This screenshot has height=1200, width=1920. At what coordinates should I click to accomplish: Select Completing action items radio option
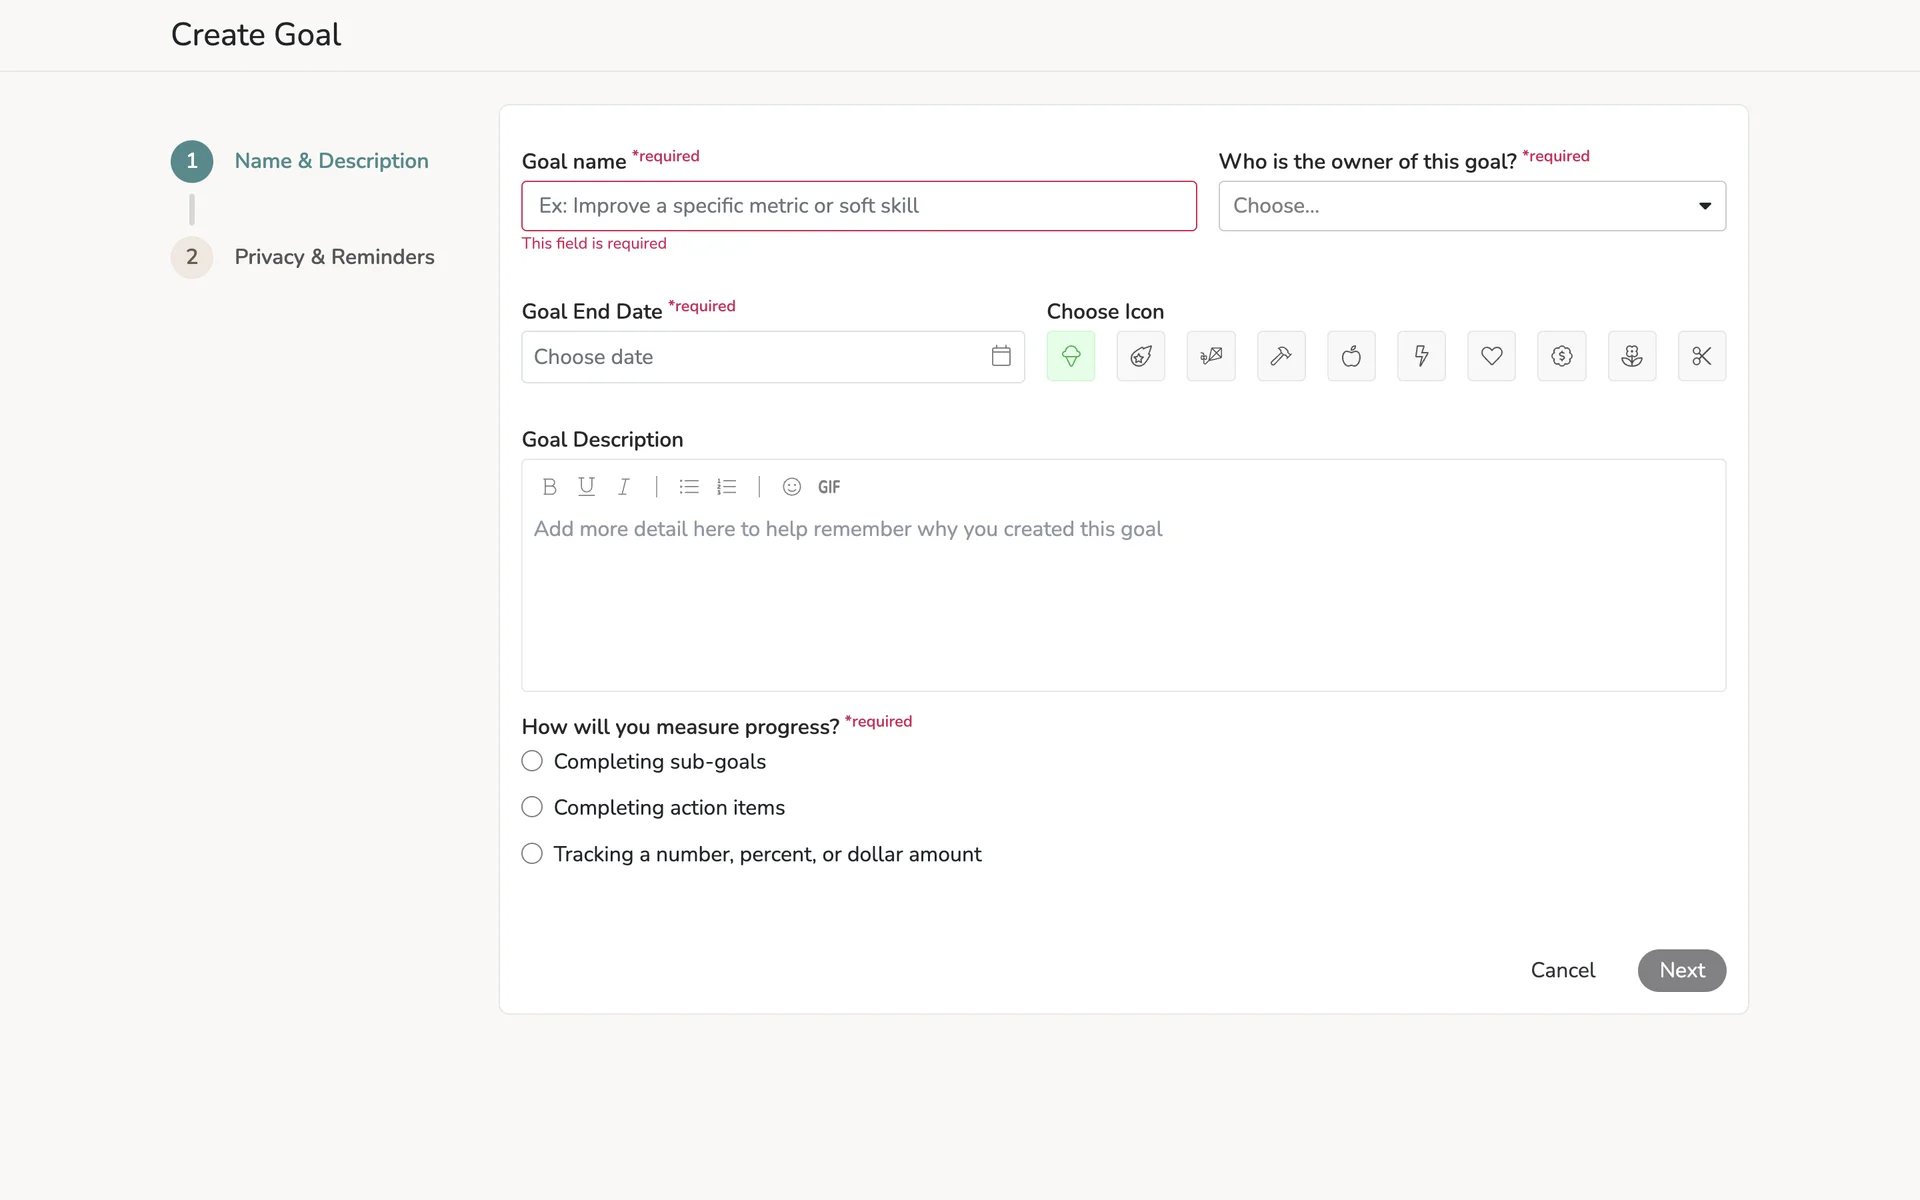pyautogui.click(x=532, y=807)
